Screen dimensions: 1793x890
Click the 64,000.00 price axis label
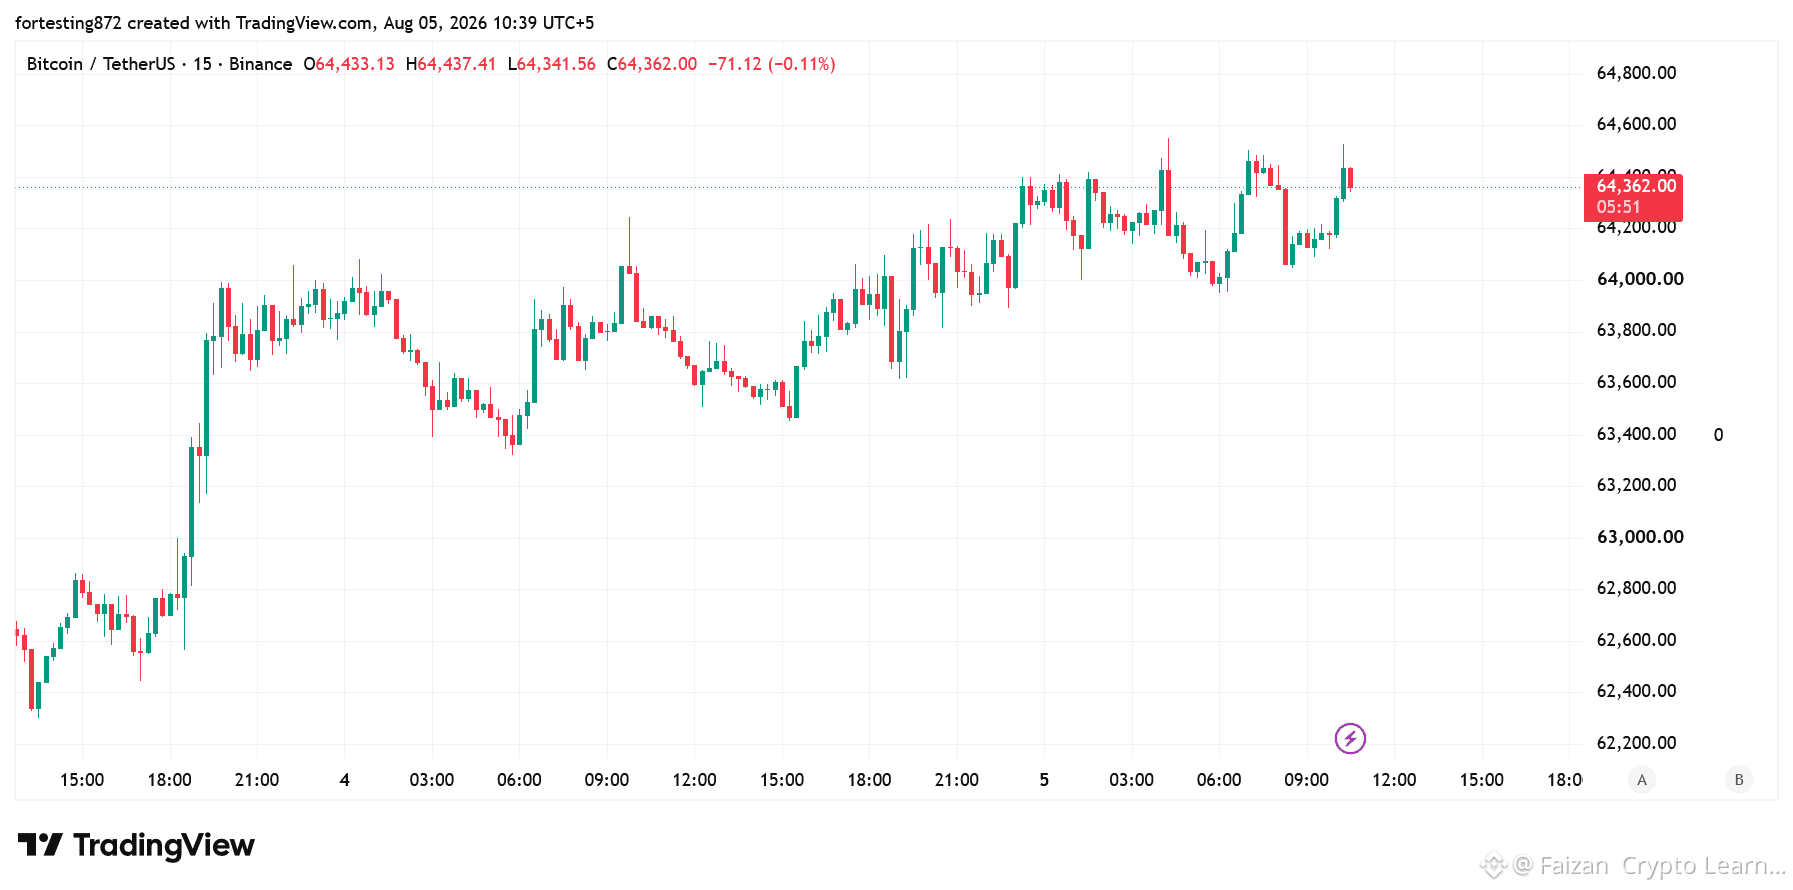point(1640,279)
